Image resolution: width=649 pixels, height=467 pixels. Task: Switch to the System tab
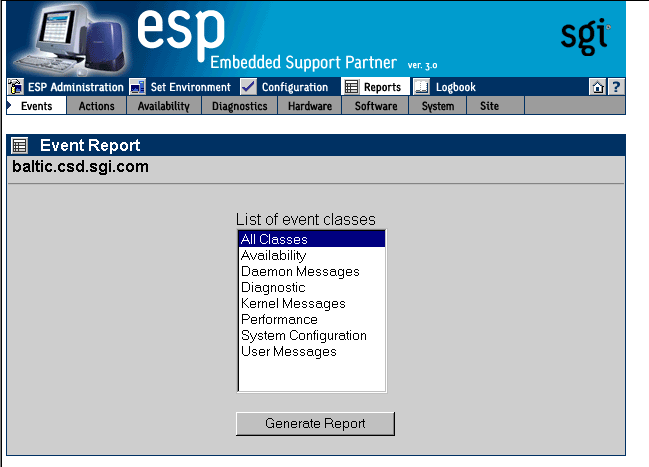pyautogui.click(x=438, y=106)
